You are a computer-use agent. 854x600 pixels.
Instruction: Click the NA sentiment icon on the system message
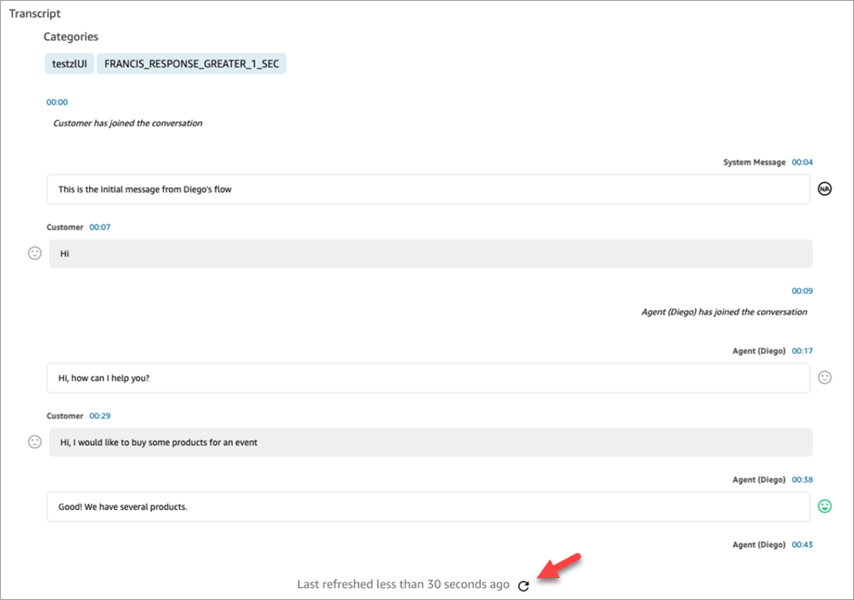click(825, 188)
